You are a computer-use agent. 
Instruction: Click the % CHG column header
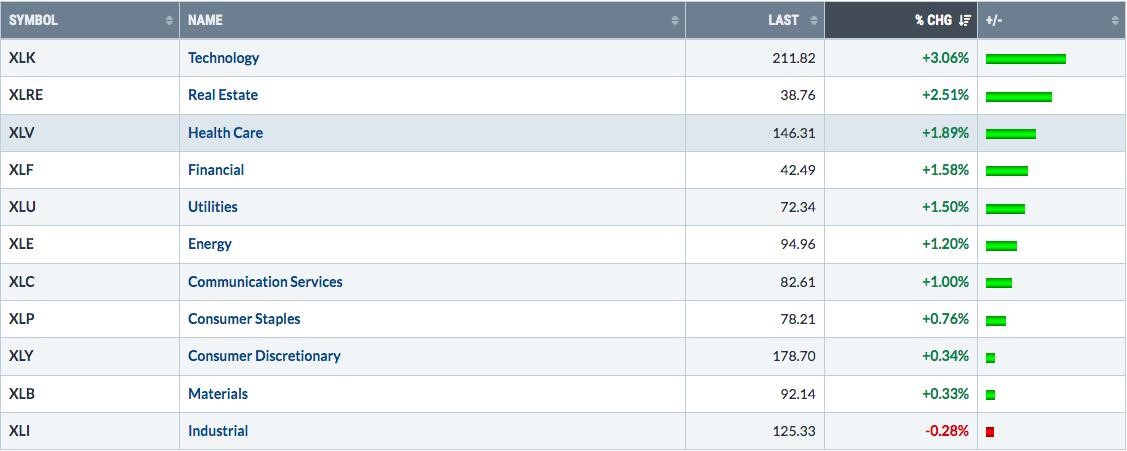[901, 20]
